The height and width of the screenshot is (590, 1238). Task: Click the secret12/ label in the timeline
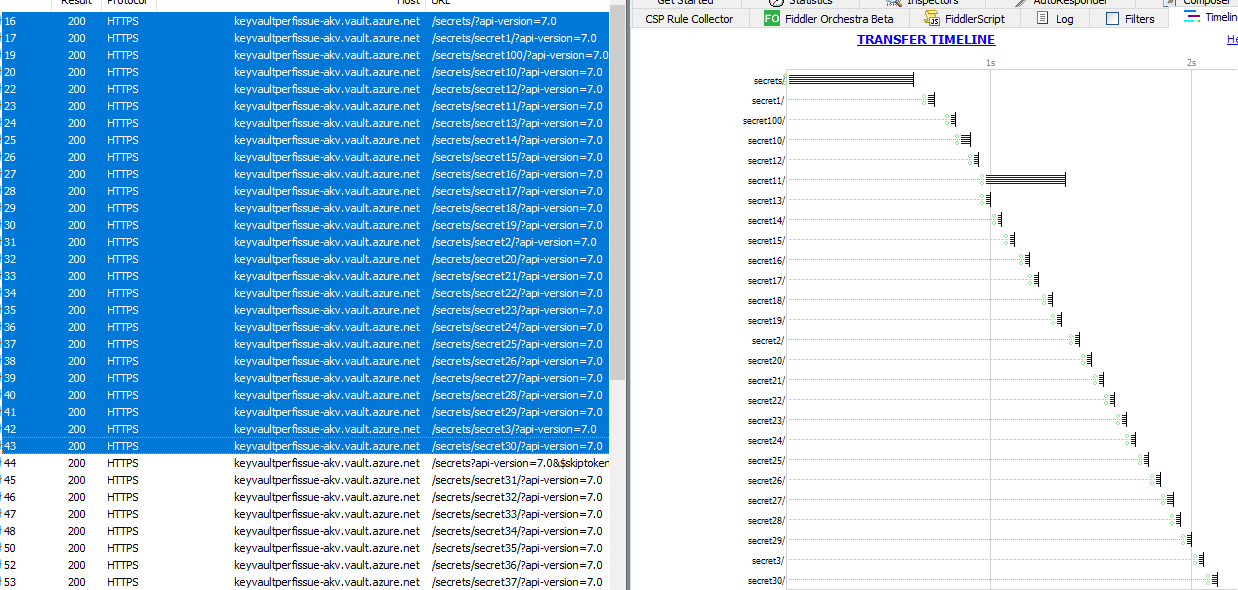pyautogui.click(x=767, y=161)
